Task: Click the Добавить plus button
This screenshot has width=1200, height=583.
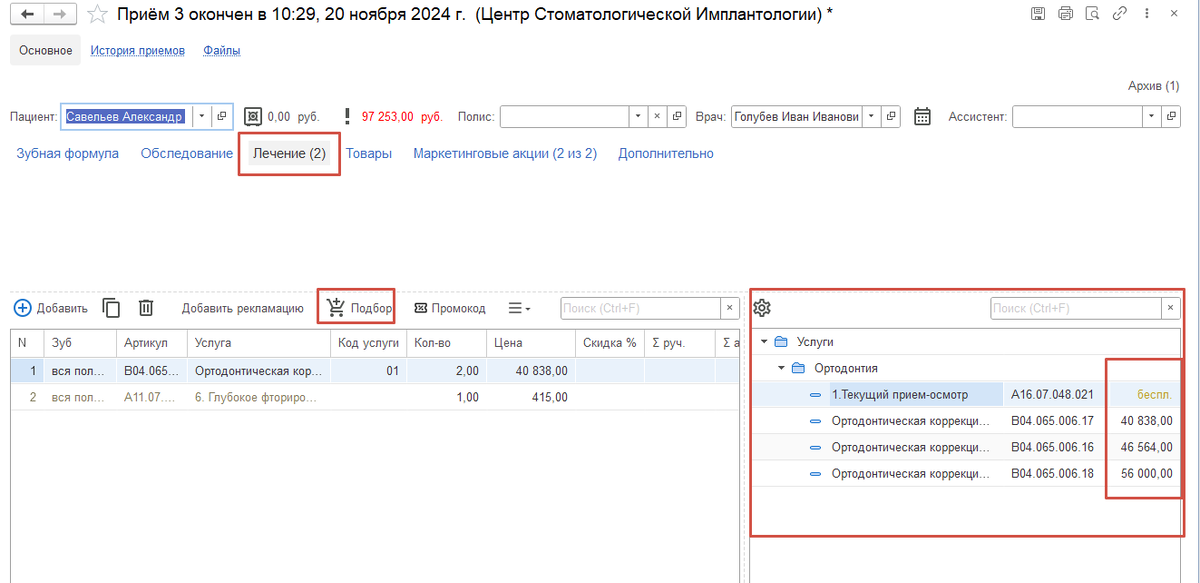Action: [51, 308]
